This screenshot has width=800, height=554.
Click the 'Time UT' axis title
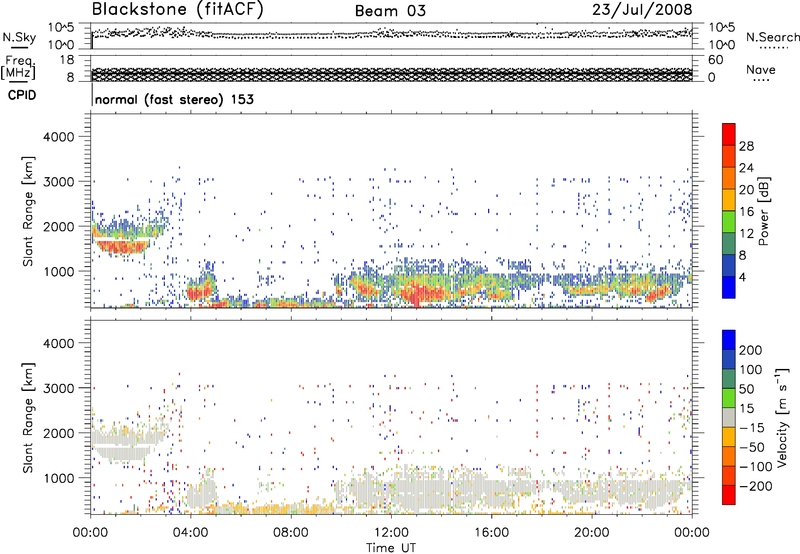tap(391, 548)
